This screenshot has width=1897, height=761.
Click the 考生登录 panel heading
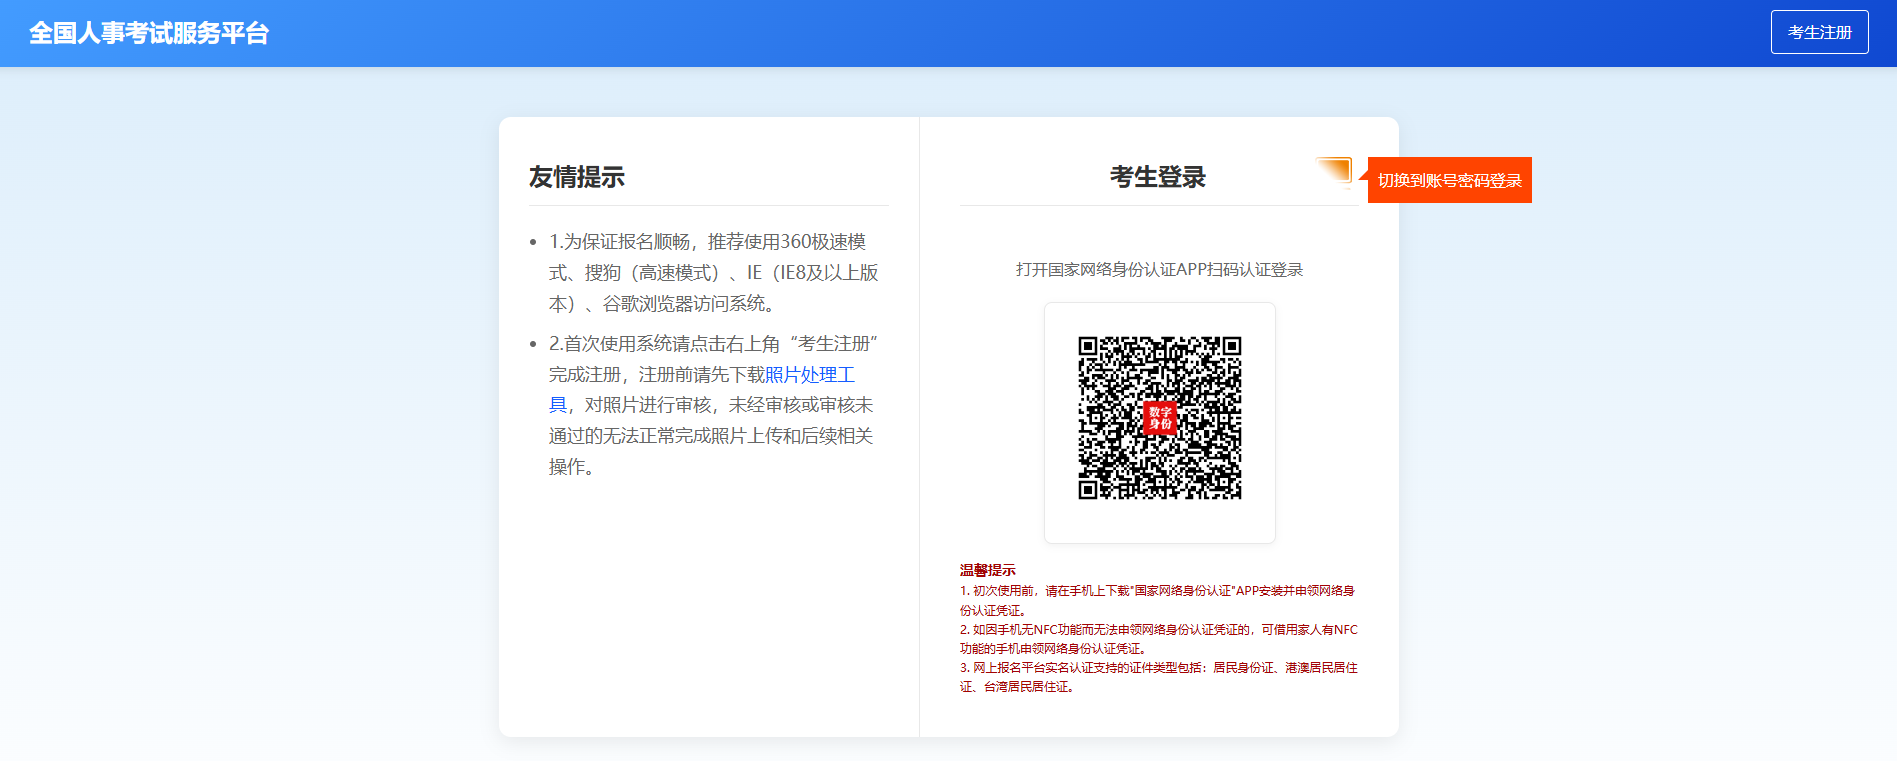[1157, 177]
